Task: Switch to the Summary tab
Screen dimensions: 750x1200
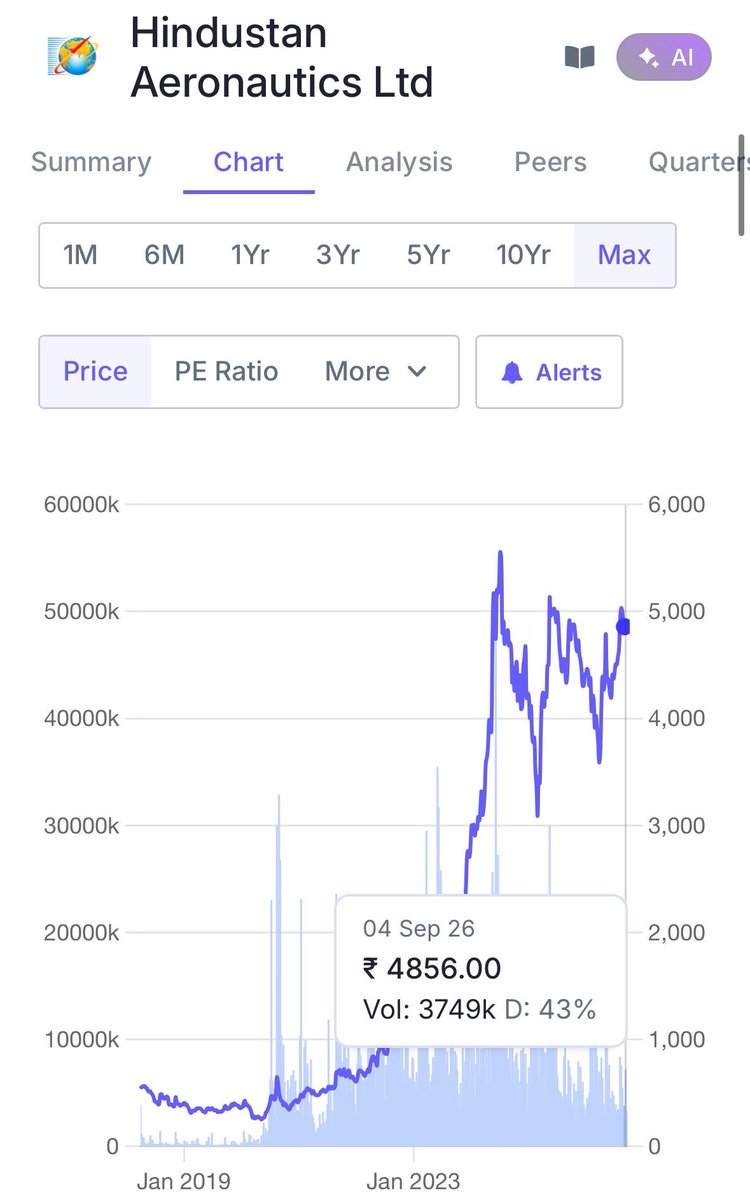Action: 91,162
